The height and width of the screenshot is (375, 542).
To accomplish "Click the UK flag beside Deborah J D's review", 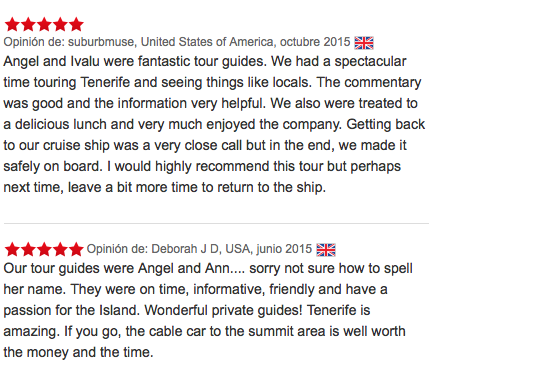I will [326, 250].
